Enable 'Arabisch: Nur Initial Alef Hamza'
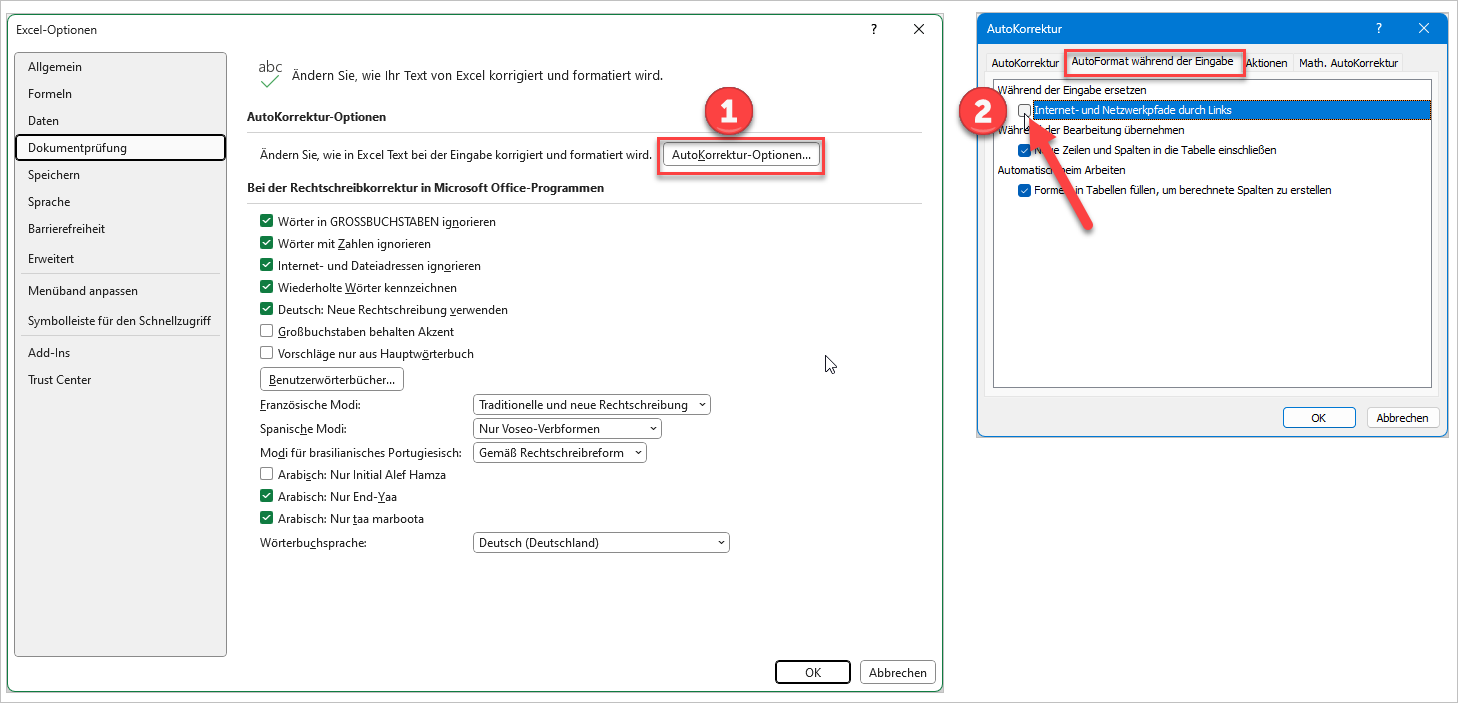Viewport: 1458px width, 703px height. pos(267,475)
